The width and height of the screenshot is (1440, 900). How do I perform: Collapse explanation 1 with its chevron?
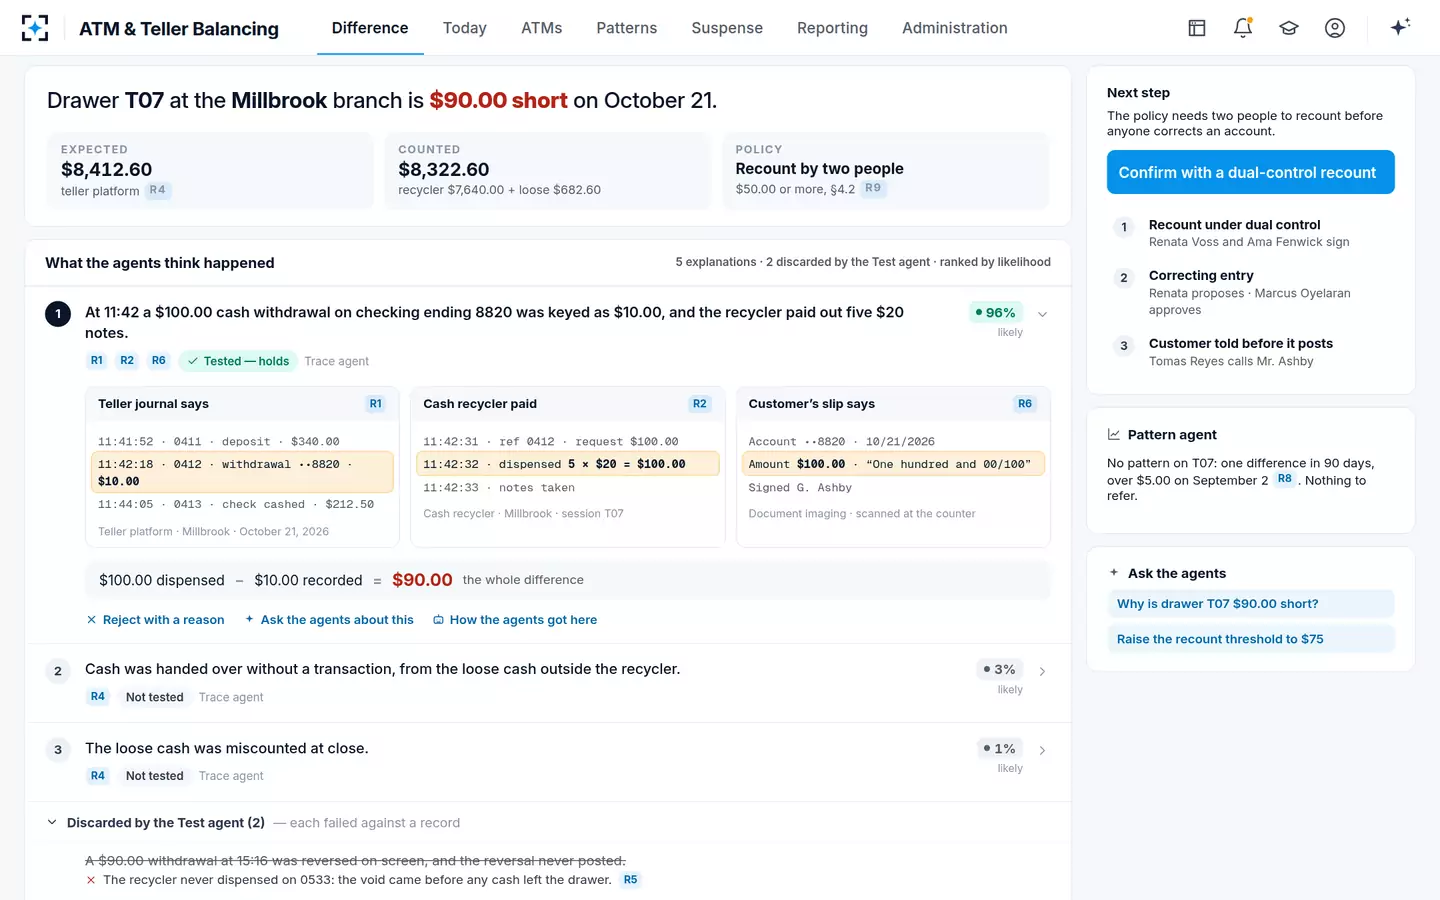(x=1042, y=314)
